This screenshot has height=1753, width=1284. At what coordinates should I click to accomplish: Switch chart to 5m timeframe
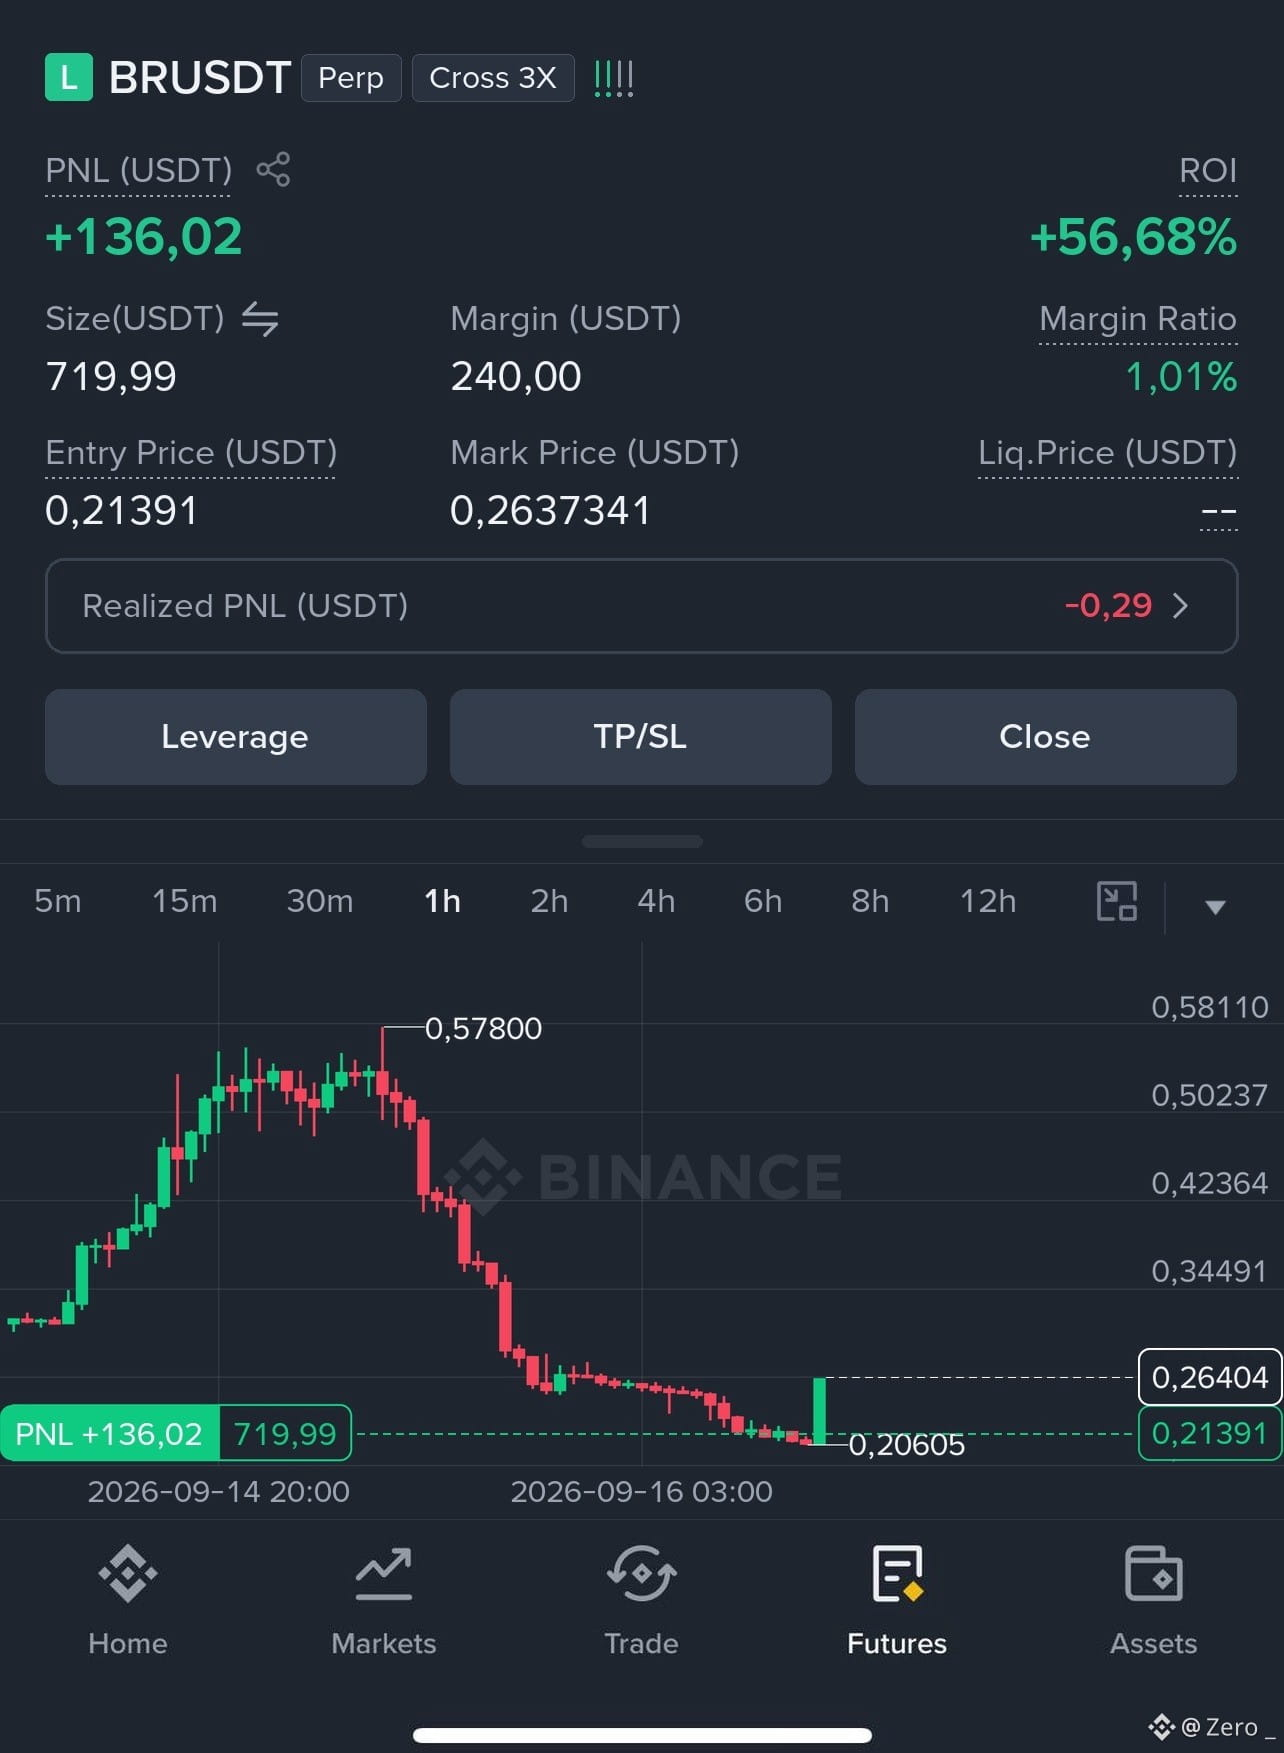point(58,901)
